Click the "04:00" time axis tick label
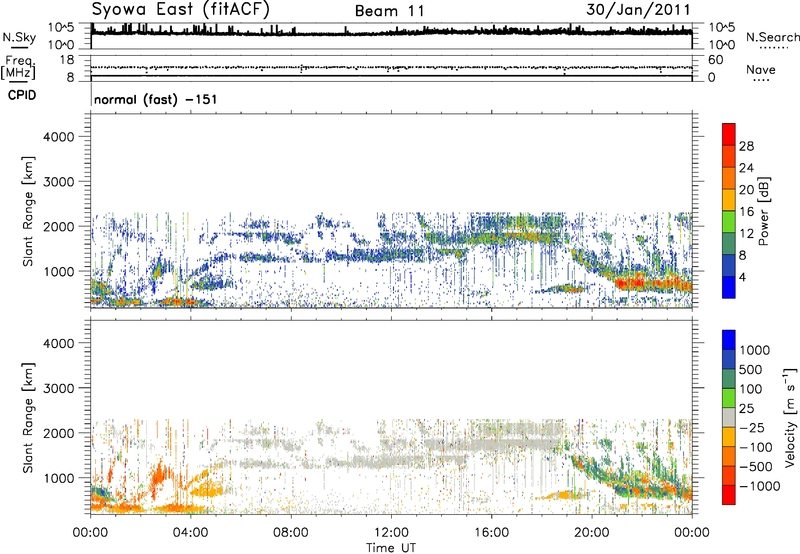 [x=190, y=533]
